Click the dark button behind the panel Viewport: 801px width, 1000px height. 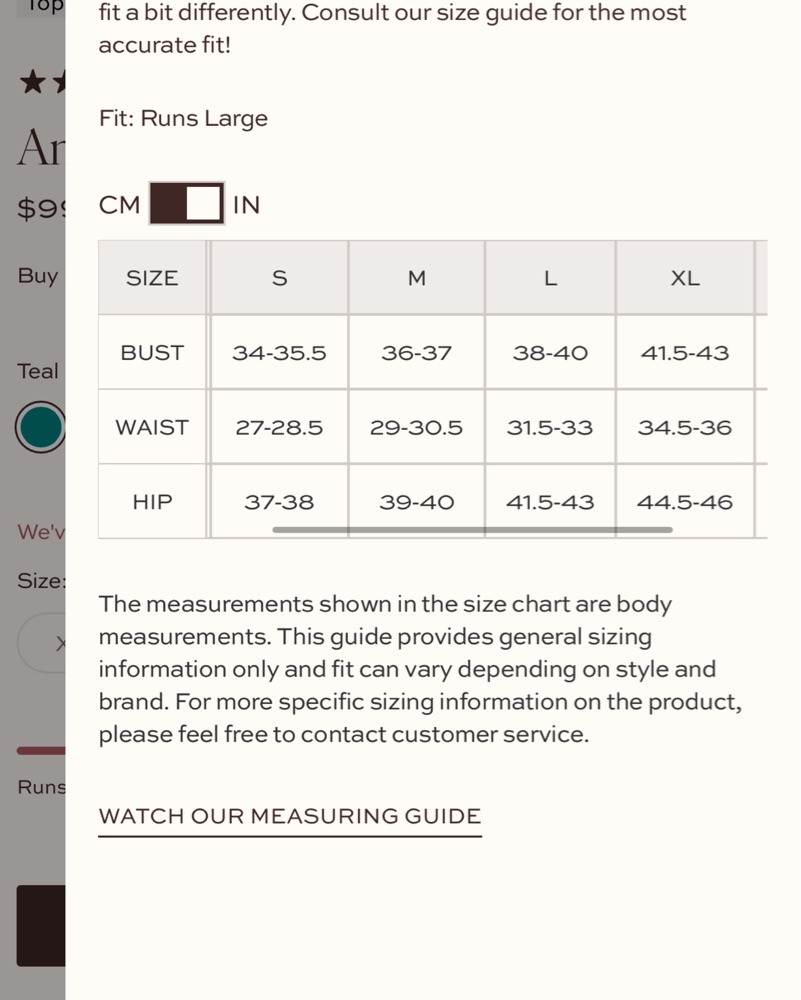coord(41,925)
